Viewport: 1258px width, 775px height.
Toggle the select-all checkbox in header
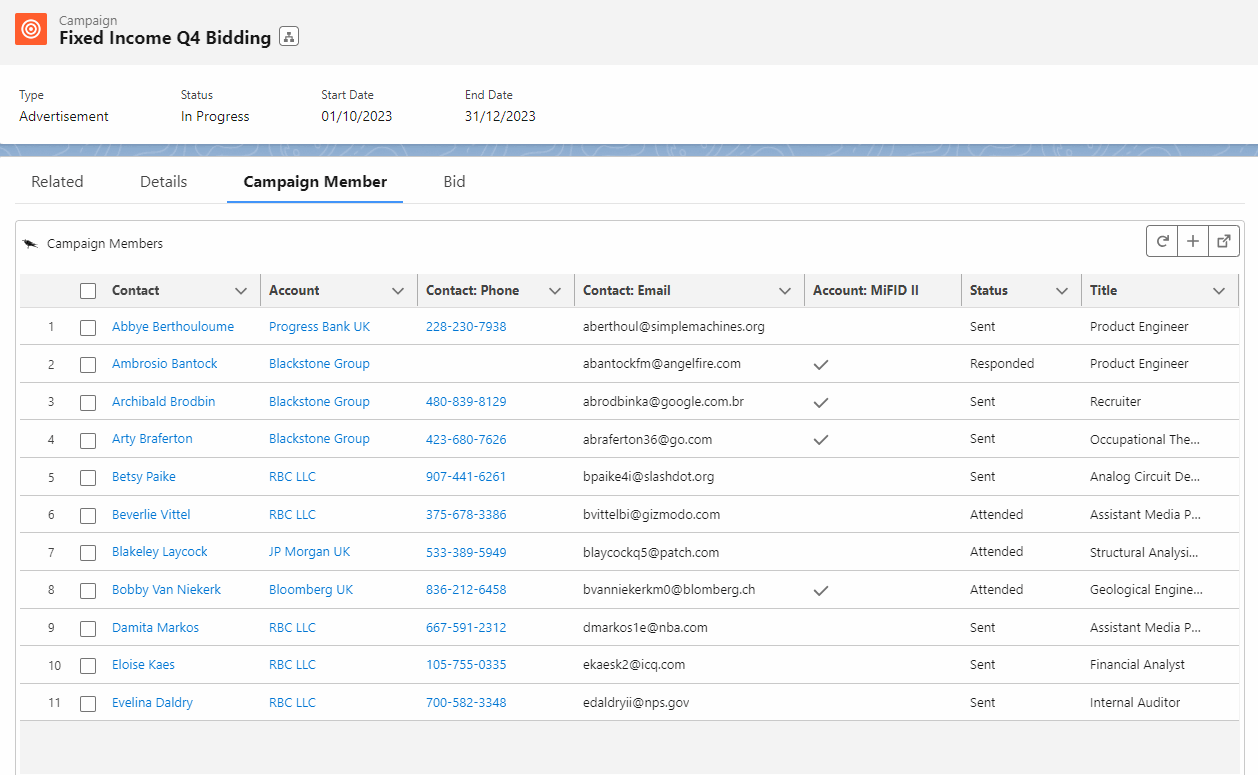[88, 291]
